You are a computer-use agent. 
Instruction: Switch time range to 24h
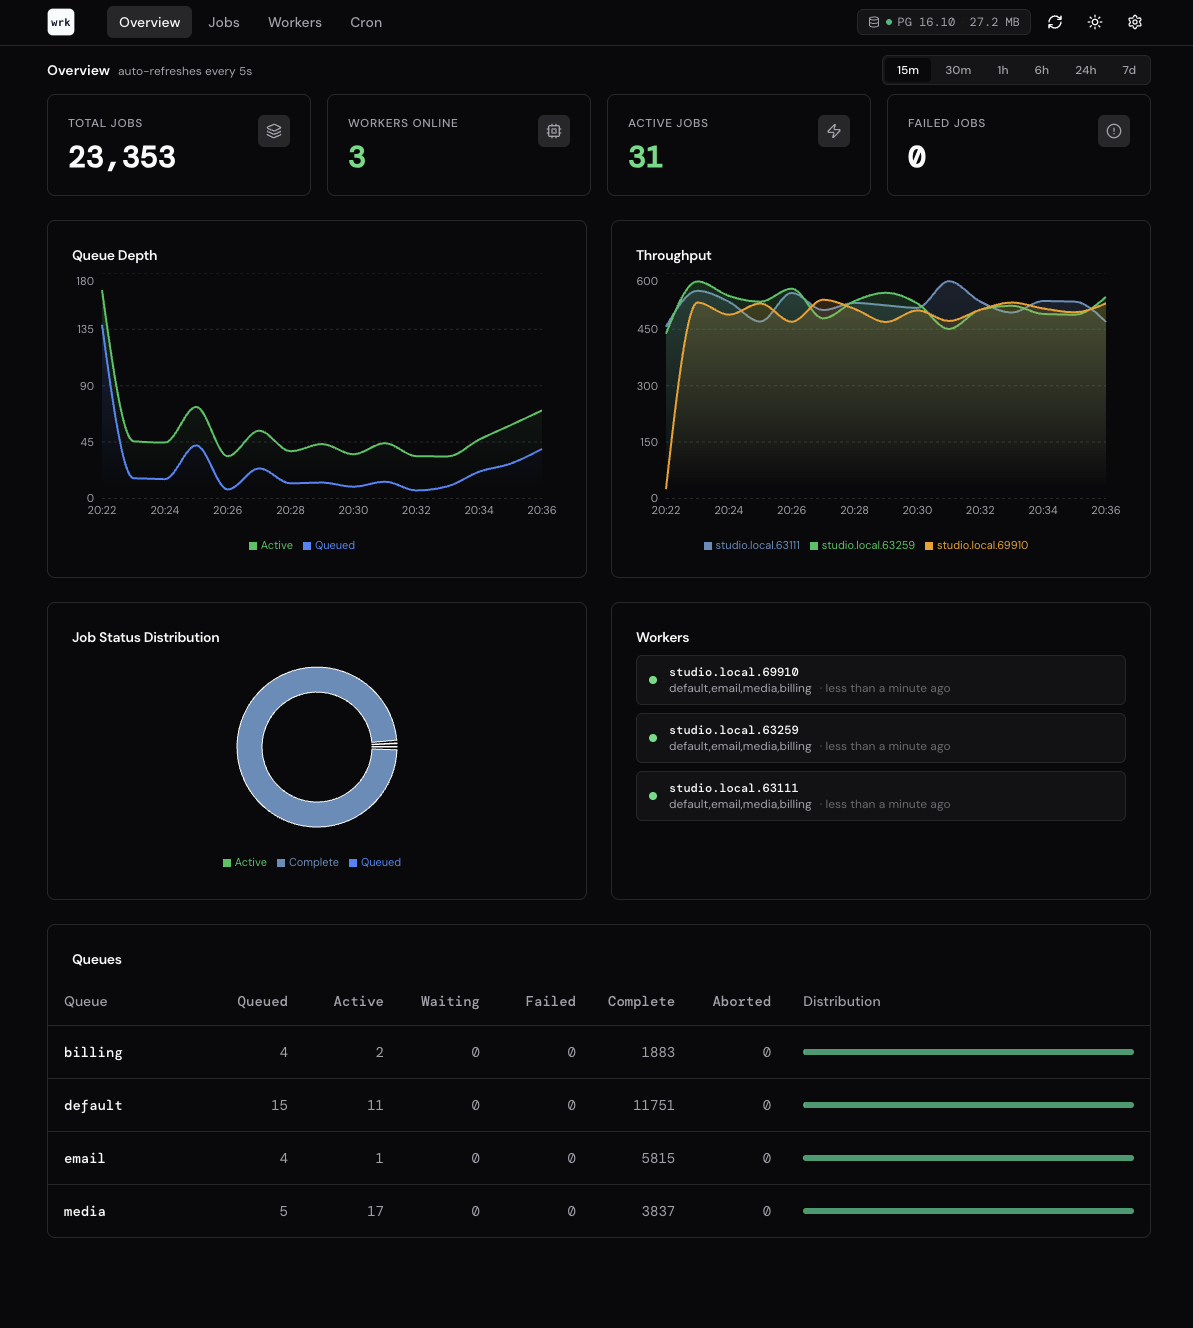(1085, 70)
